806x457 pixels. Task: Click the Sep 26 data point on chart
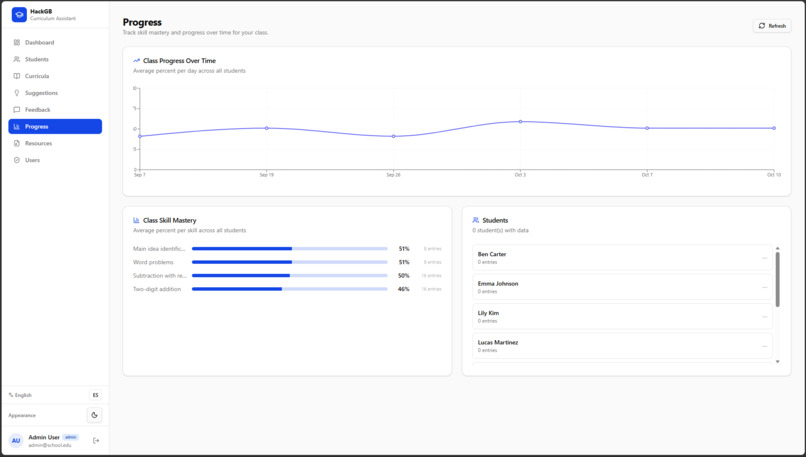coord(394,136)
